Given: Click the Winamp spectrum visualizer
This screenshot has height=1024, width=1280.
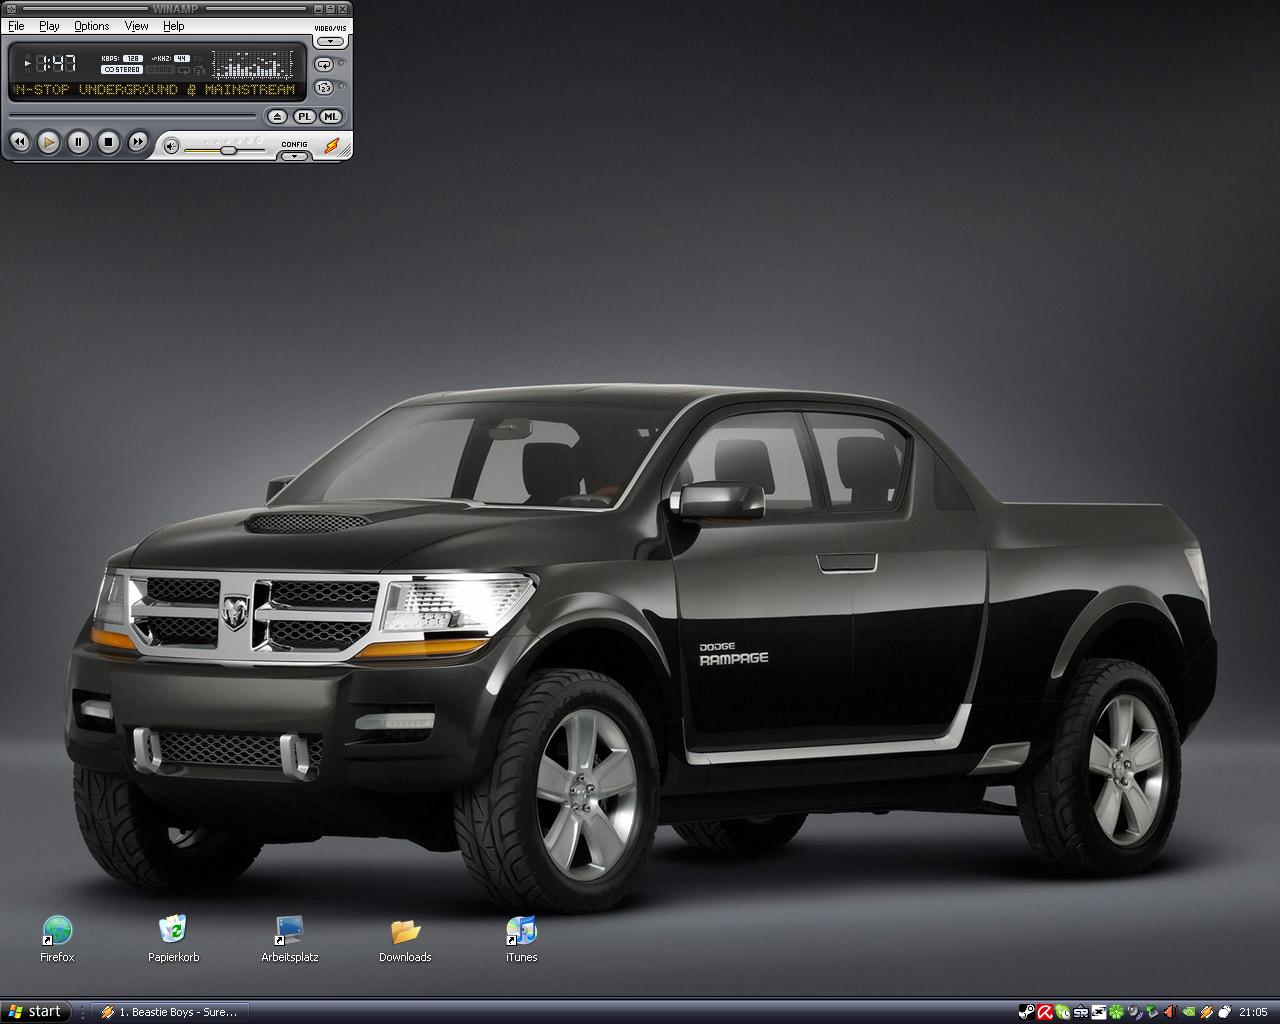Looking at the screenshot, I should coord(252,66).
